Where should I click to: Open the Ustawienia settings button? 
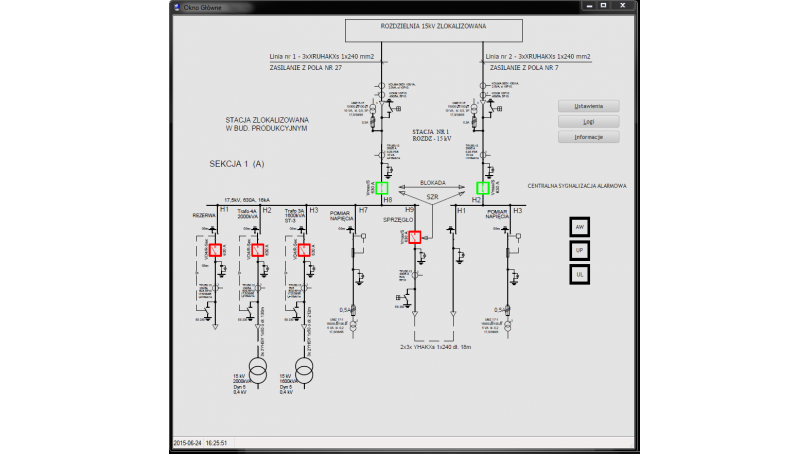pyautogui.click(x=588, y=106)
